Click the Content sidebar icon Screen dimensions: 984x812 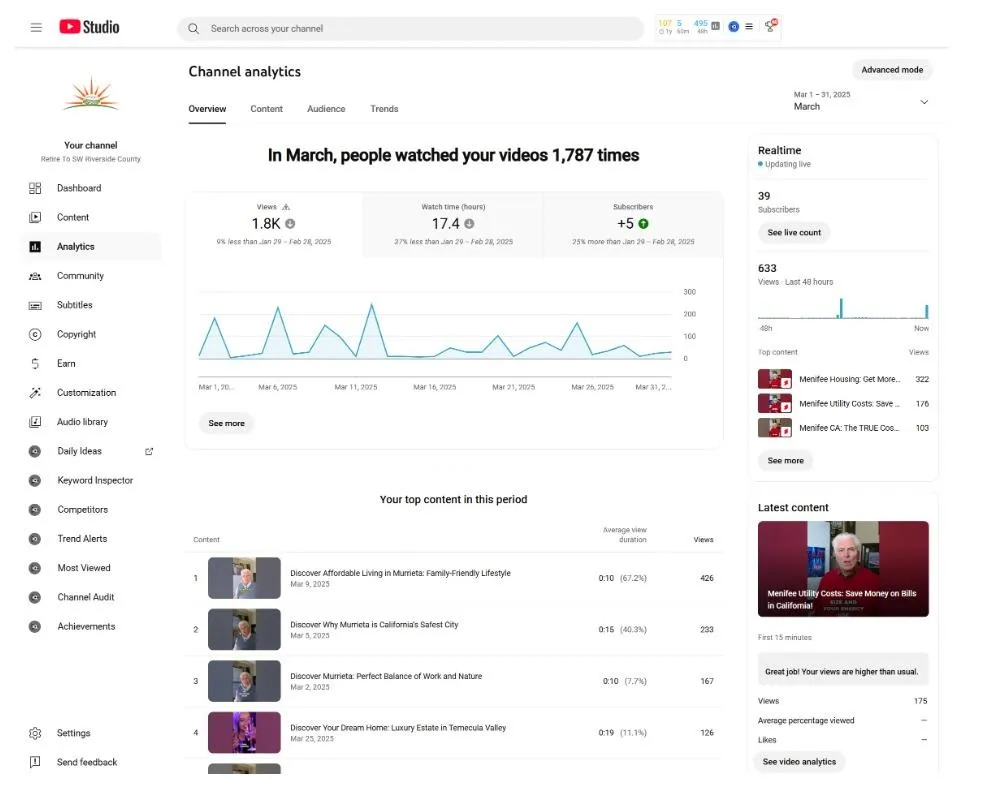click(x=35, y=217)
